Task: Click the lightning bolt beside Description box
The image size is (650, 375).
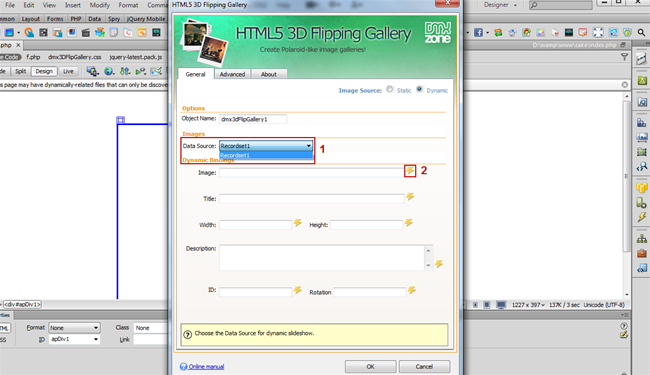Action: 439,264
